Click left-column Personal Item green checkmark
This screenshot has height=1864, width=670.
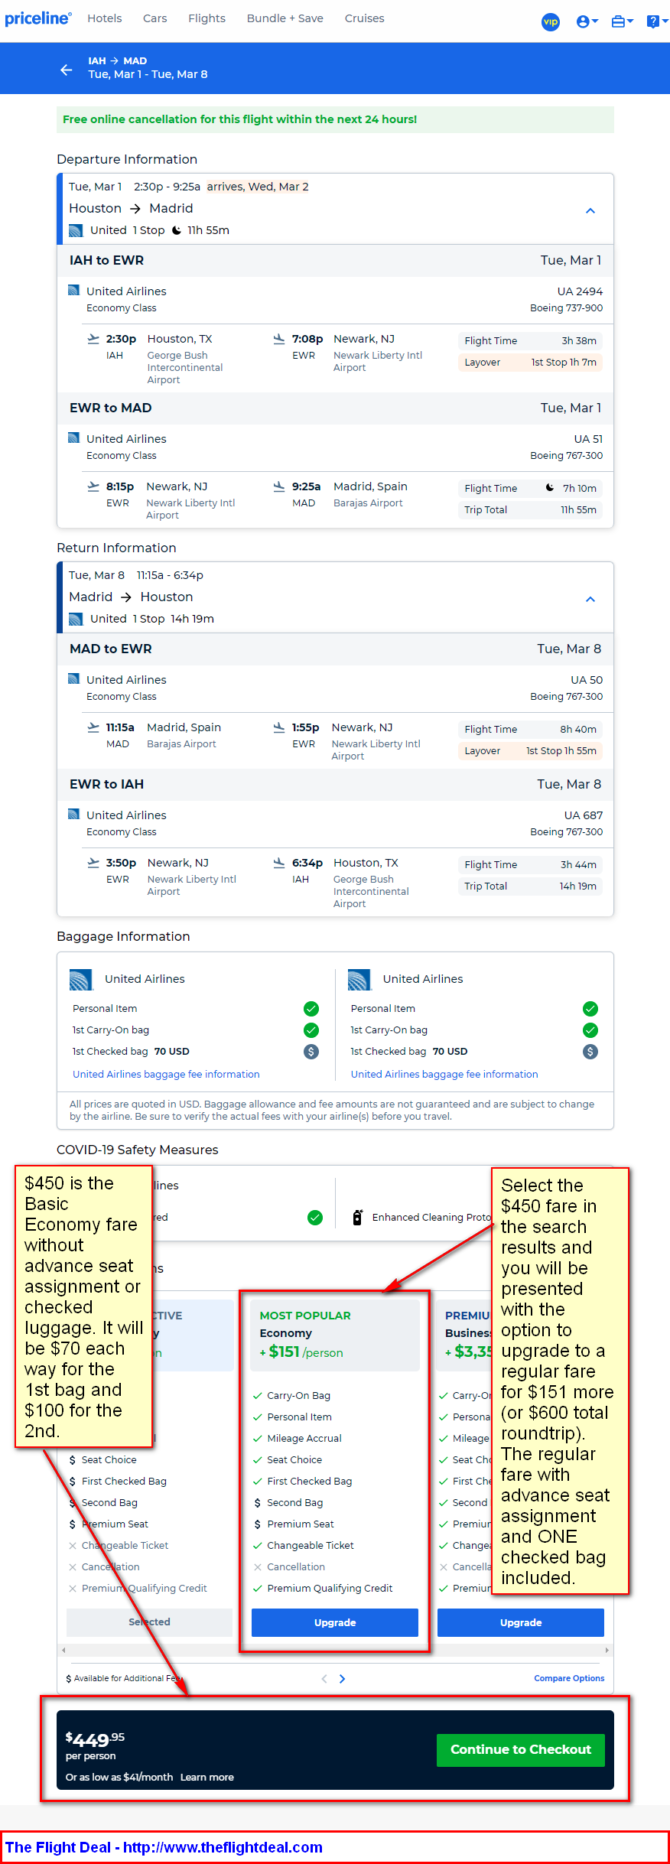click(x=311, y=1008)
